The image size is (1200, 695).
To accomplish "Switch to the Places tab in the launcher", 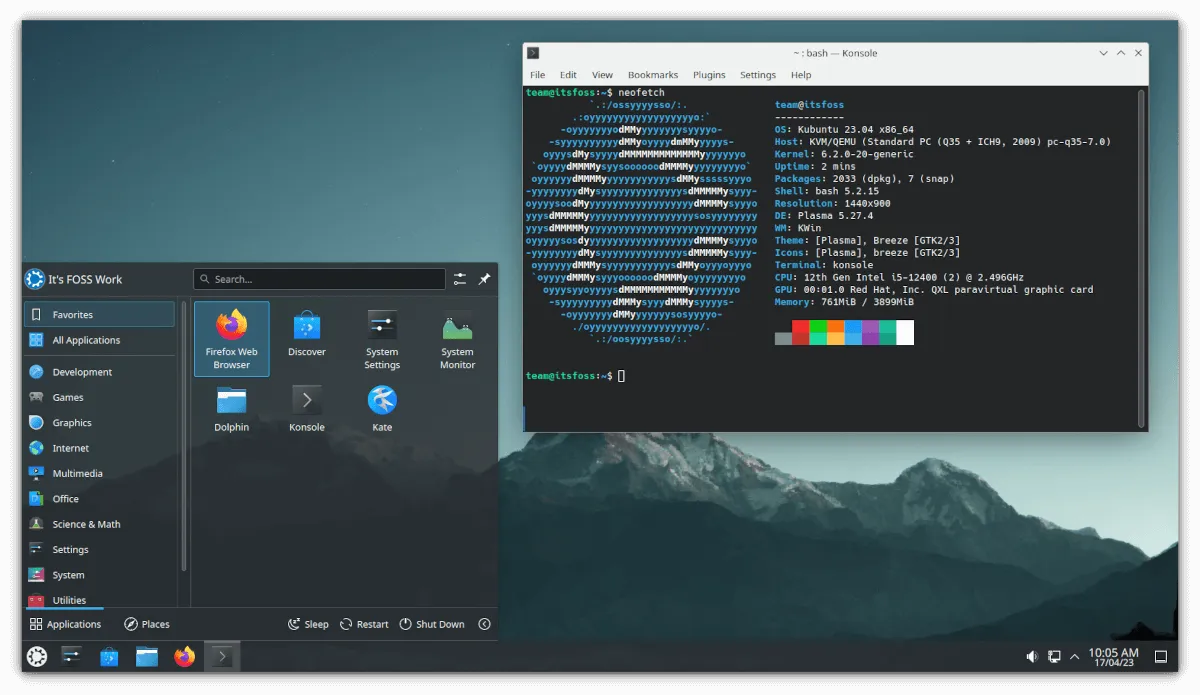I will tap(146, 623).
